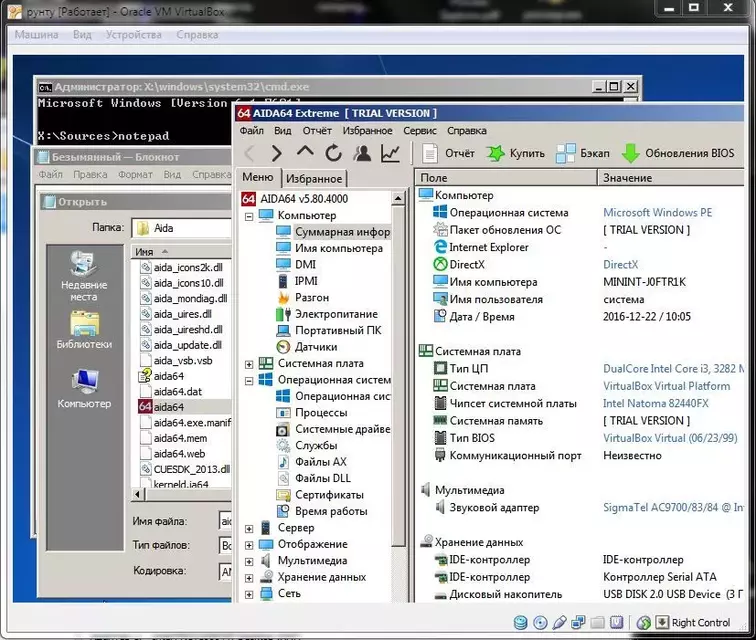The height and width of the screenshot is (640, 756).
Task: Switch to the Меню tab
Action: point(258,177)
